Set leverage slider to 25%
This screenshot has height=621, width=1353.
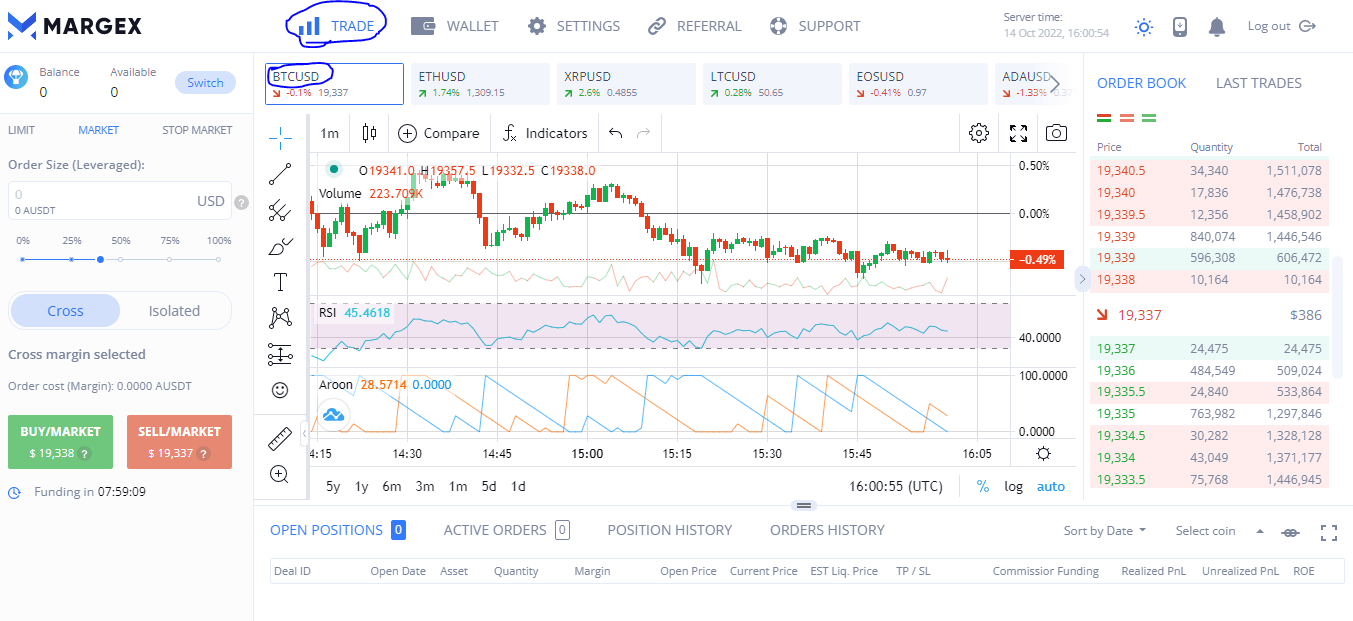click(x=71, y=260)
